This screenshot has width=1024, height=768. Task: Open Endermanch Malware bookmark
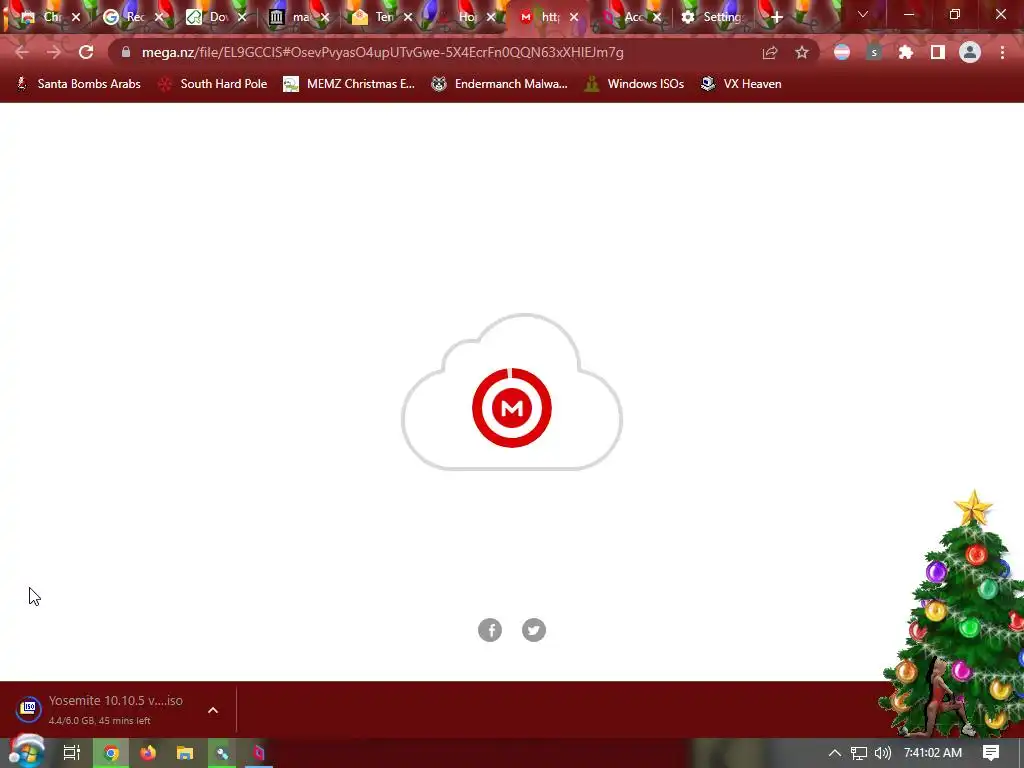click(x=499, y=84)
